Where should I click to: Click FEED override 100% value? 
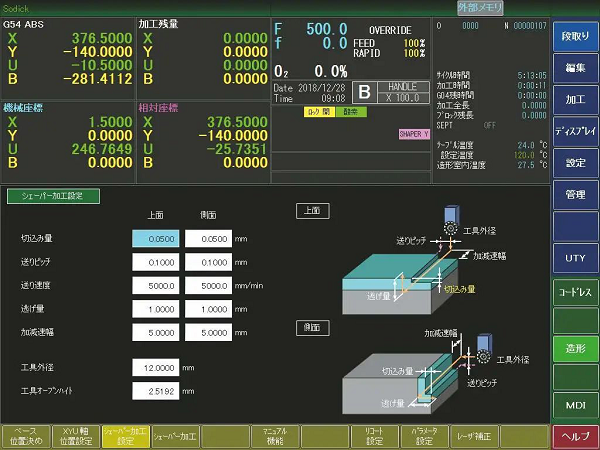pyautogui.click(x=414, y=43)
